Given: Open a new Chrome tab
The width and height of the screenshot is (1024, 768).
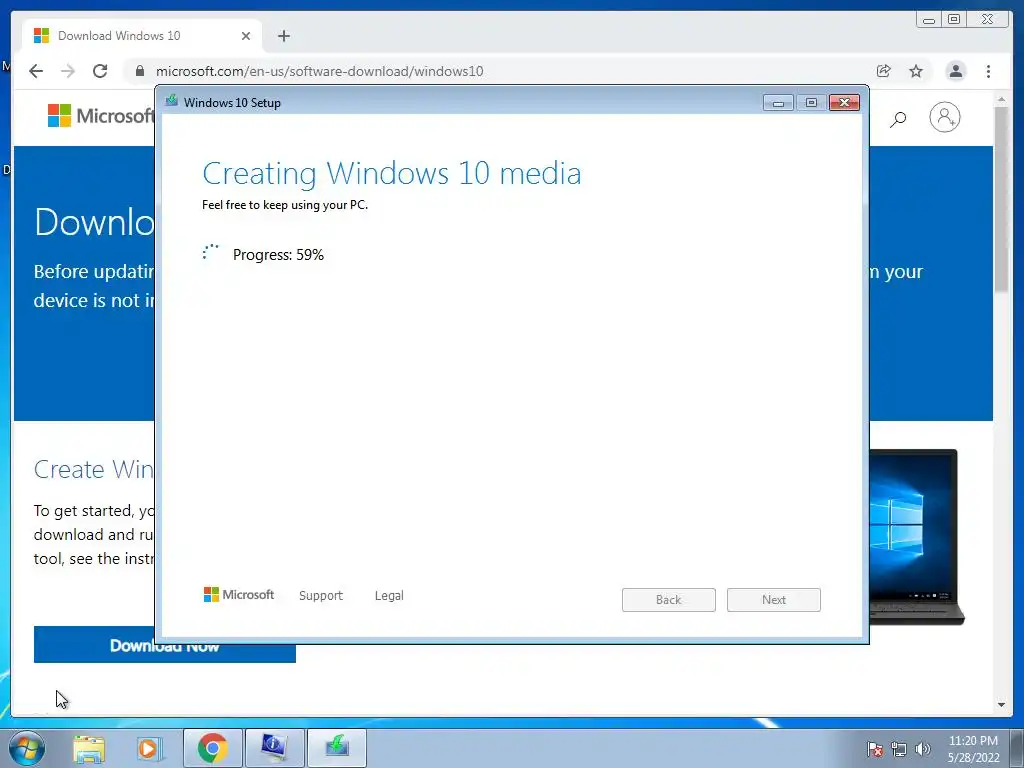Looking at the screenshot, I should tap(283, 36).
